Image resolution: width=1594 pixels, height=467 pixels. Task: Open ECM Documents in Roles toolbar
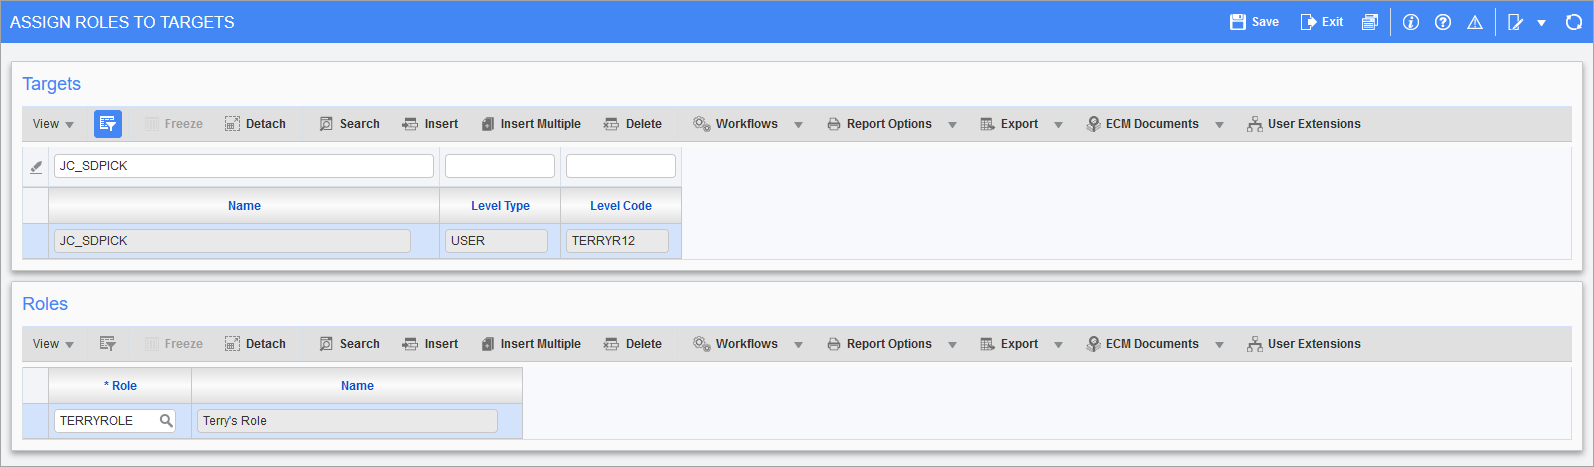[x=1142, y=344]
